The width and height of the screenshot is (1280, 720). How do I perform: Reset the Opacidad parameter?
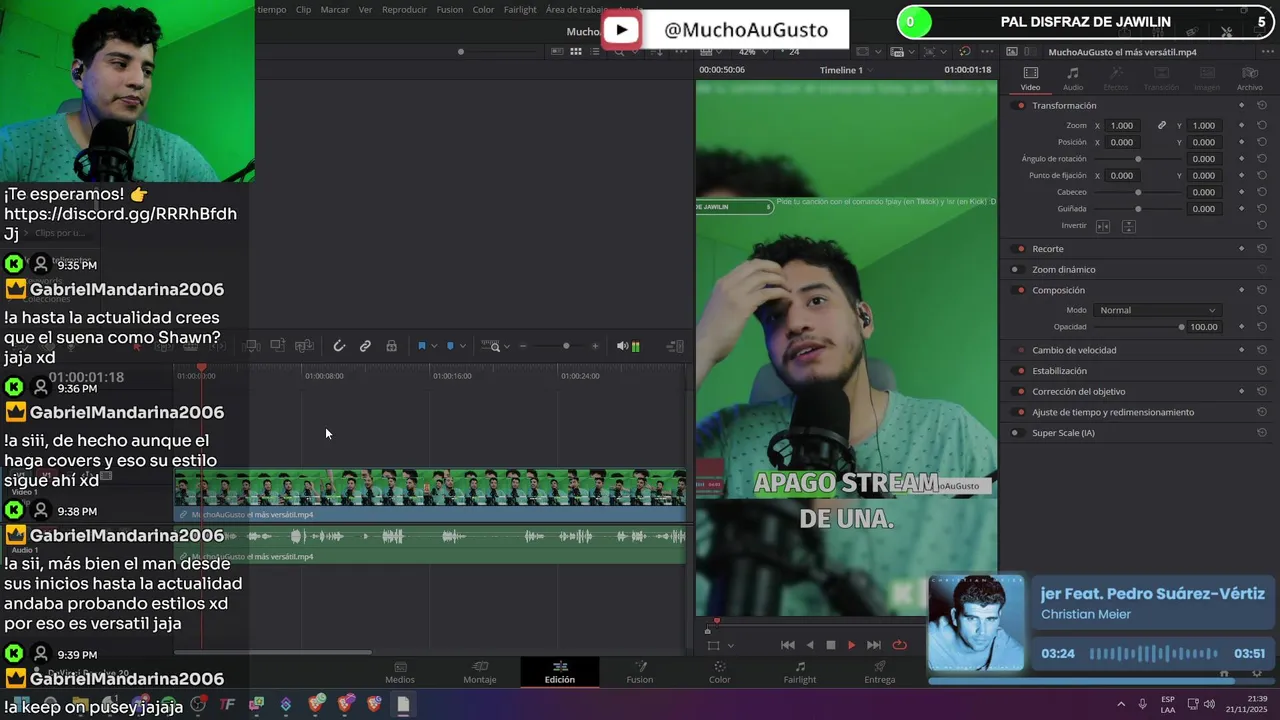(x=1262, y=327)
